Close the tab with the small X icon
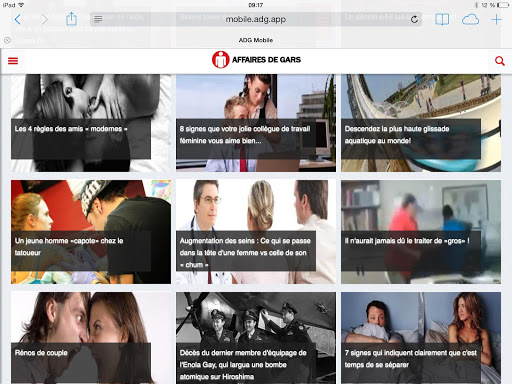Viewport: 512px width, 384px height. click(x=7, y=40)
